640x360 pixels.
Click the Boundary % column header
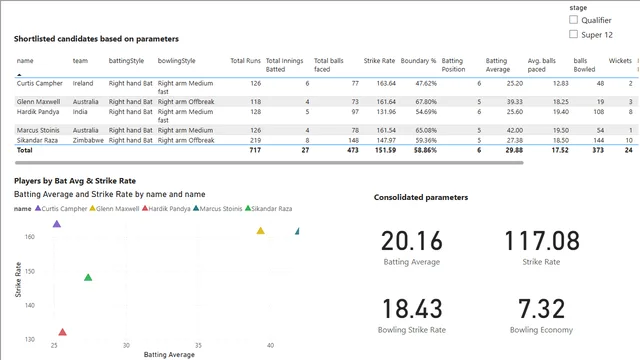418,61
